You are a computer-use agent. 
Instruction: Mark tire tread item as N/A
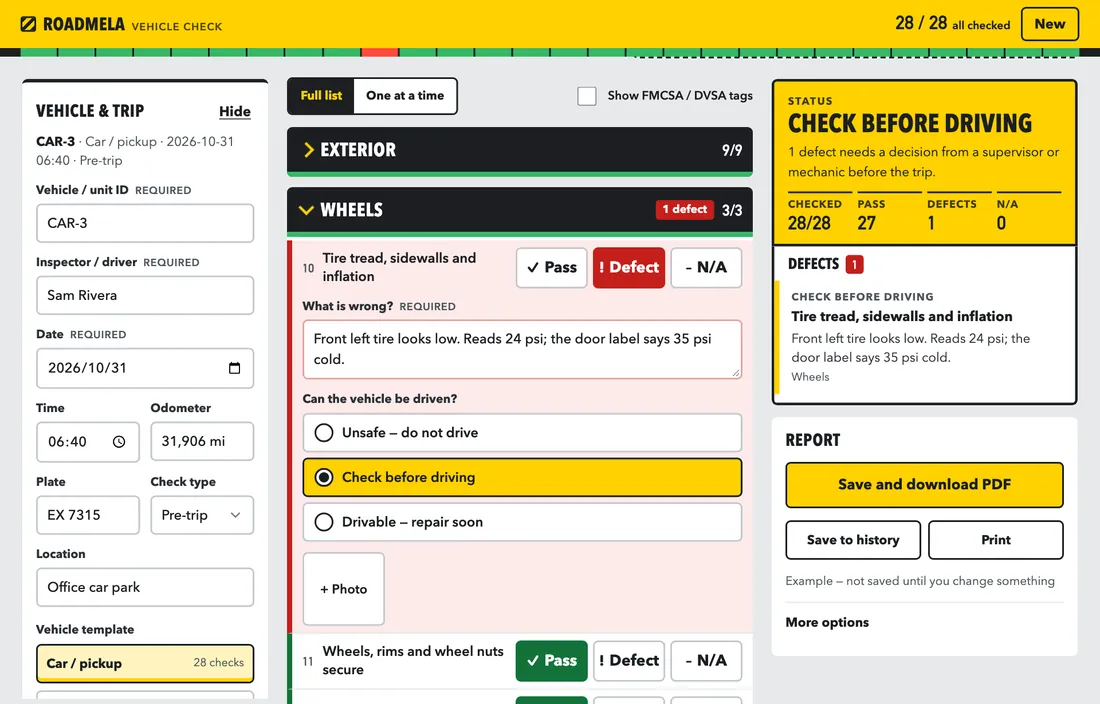tap(706, 267)
